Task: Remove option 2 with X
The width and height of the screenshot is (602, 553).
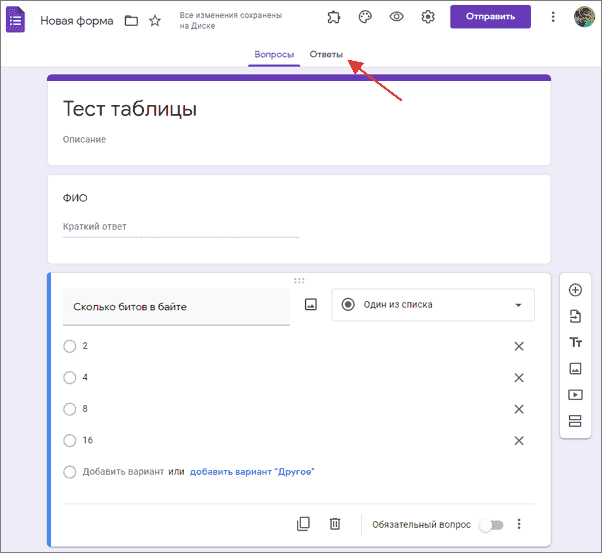Action: tap(519, 346)
